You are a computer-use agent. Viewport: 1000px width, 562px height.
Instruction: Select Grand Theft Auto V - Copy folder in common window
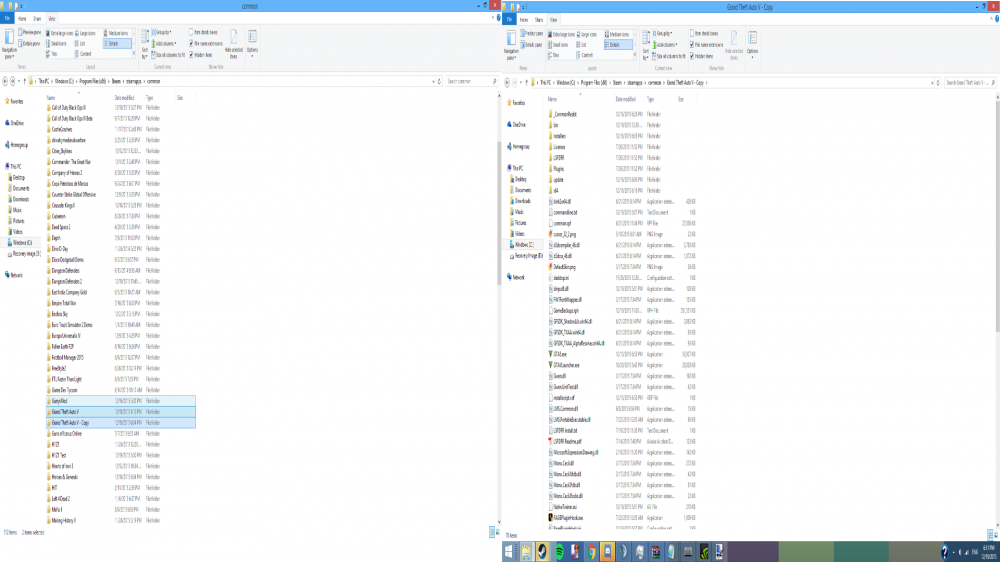click(x=121, y=422)
